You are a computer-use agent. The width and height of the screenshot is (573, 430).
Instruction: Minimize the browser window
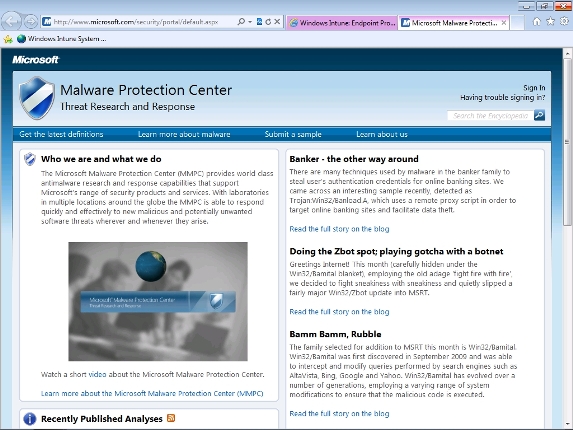pos(527,6)
